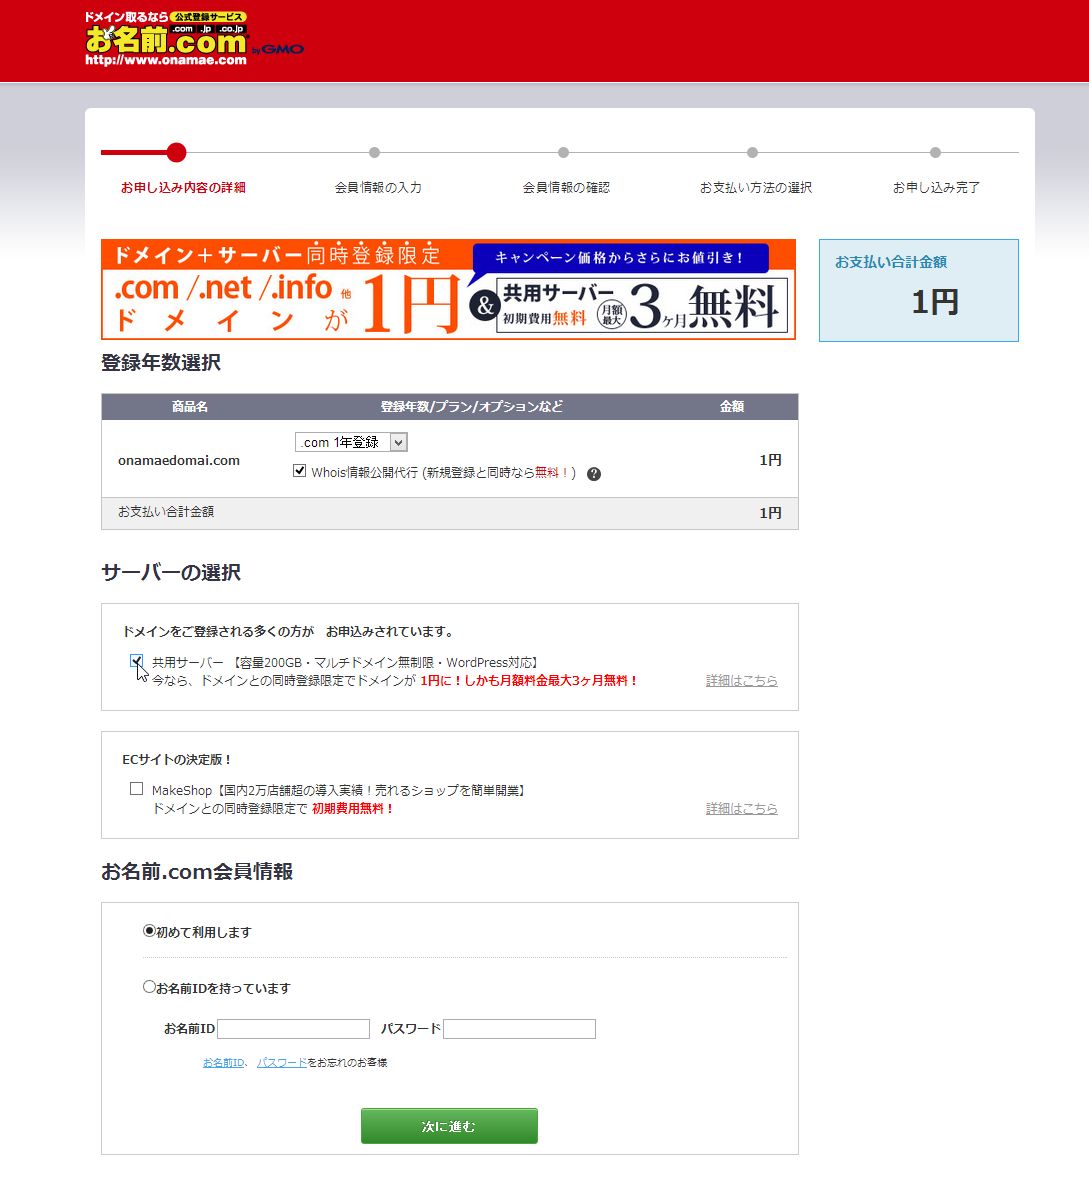
Task: Click the 会員情報の確認 step
Action: pyautogui.click(x=566, y=187)
